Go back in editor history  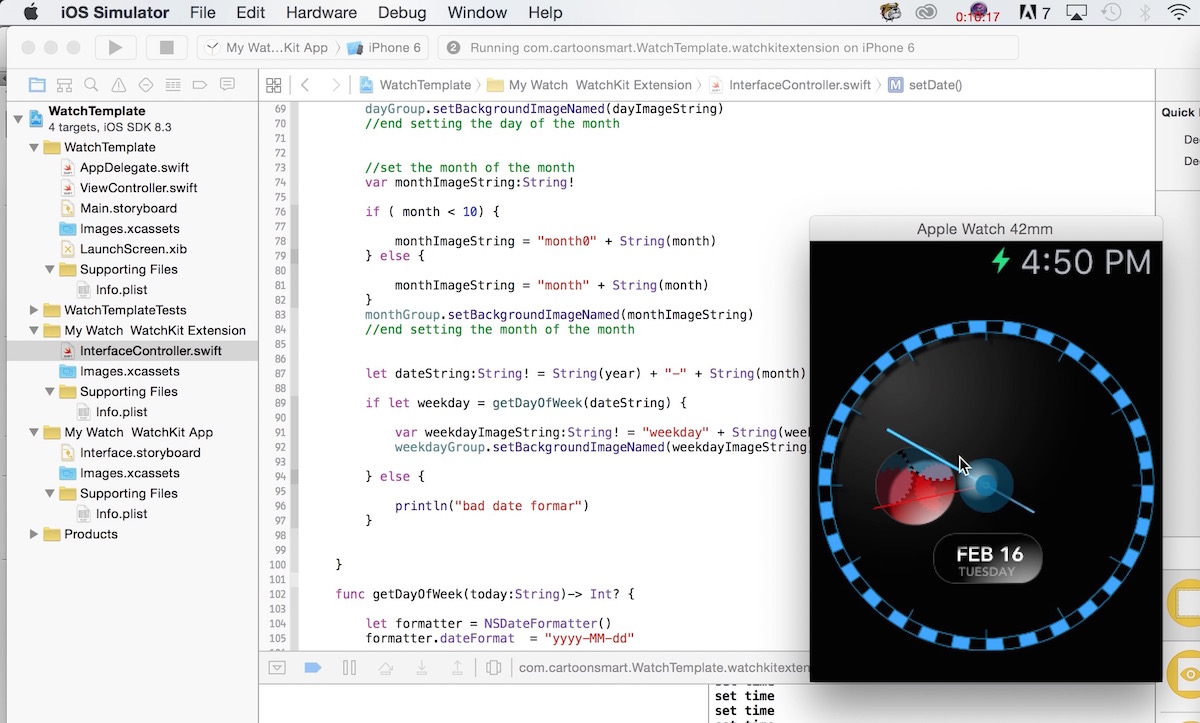pos(305,85)
